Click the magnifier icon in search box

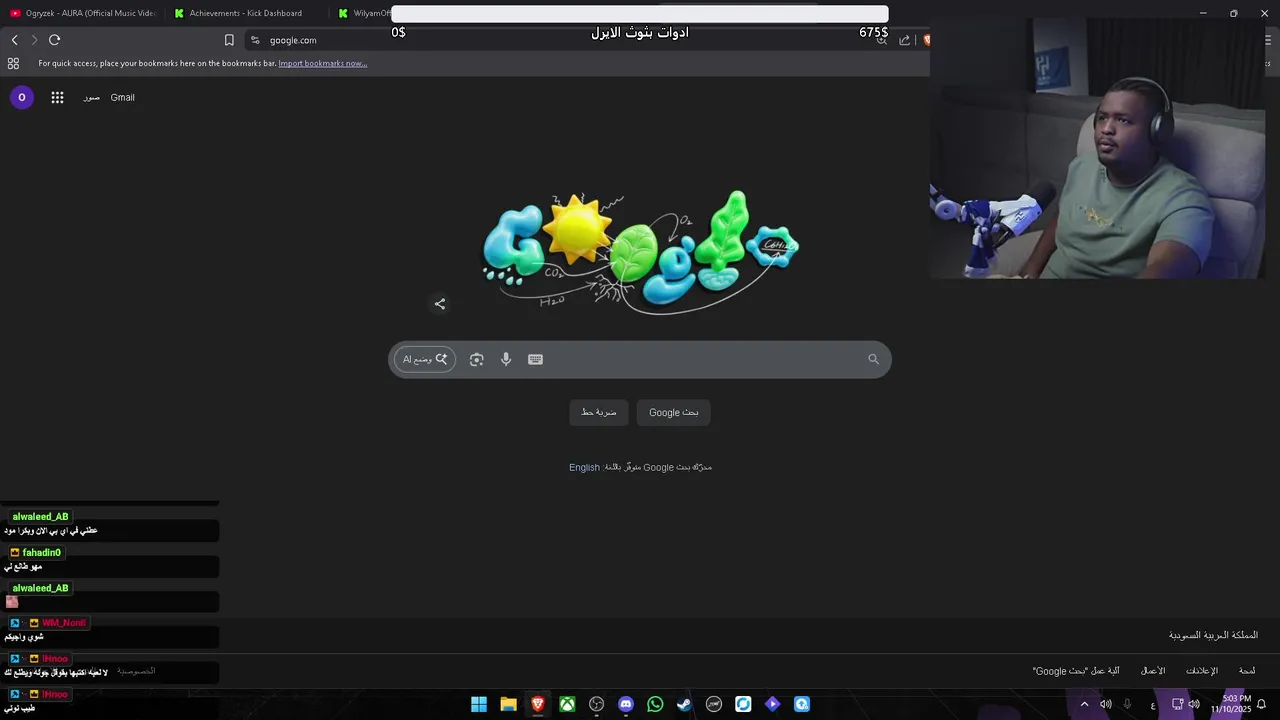(873, 359)
